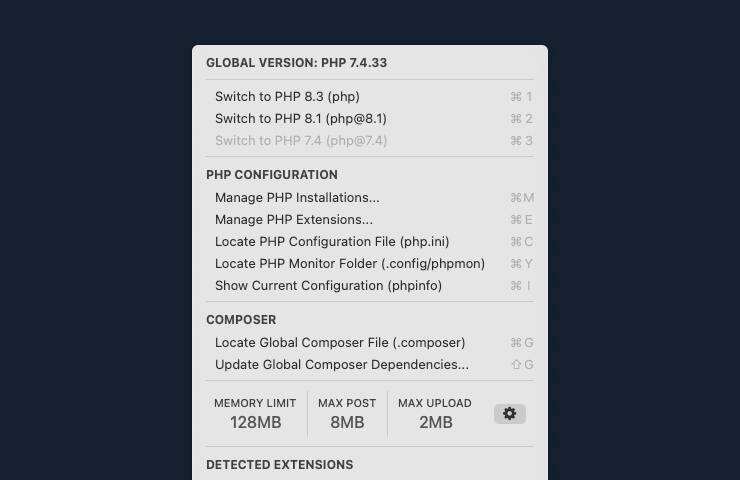This screenshot has width=740, height=480.
Task: Open Manage PHP Installations
Action: [297, 198]
